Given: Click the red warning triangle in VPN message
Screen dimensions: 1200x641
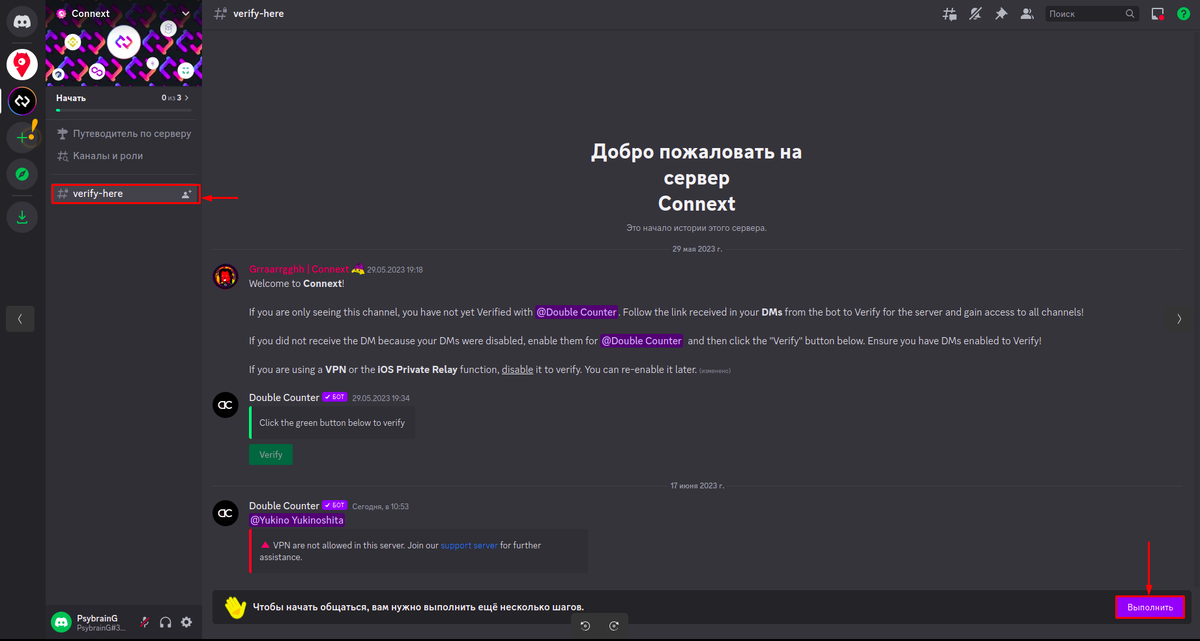Looking at the screenshot, I should pyautogui.click(x=265, y=545).
